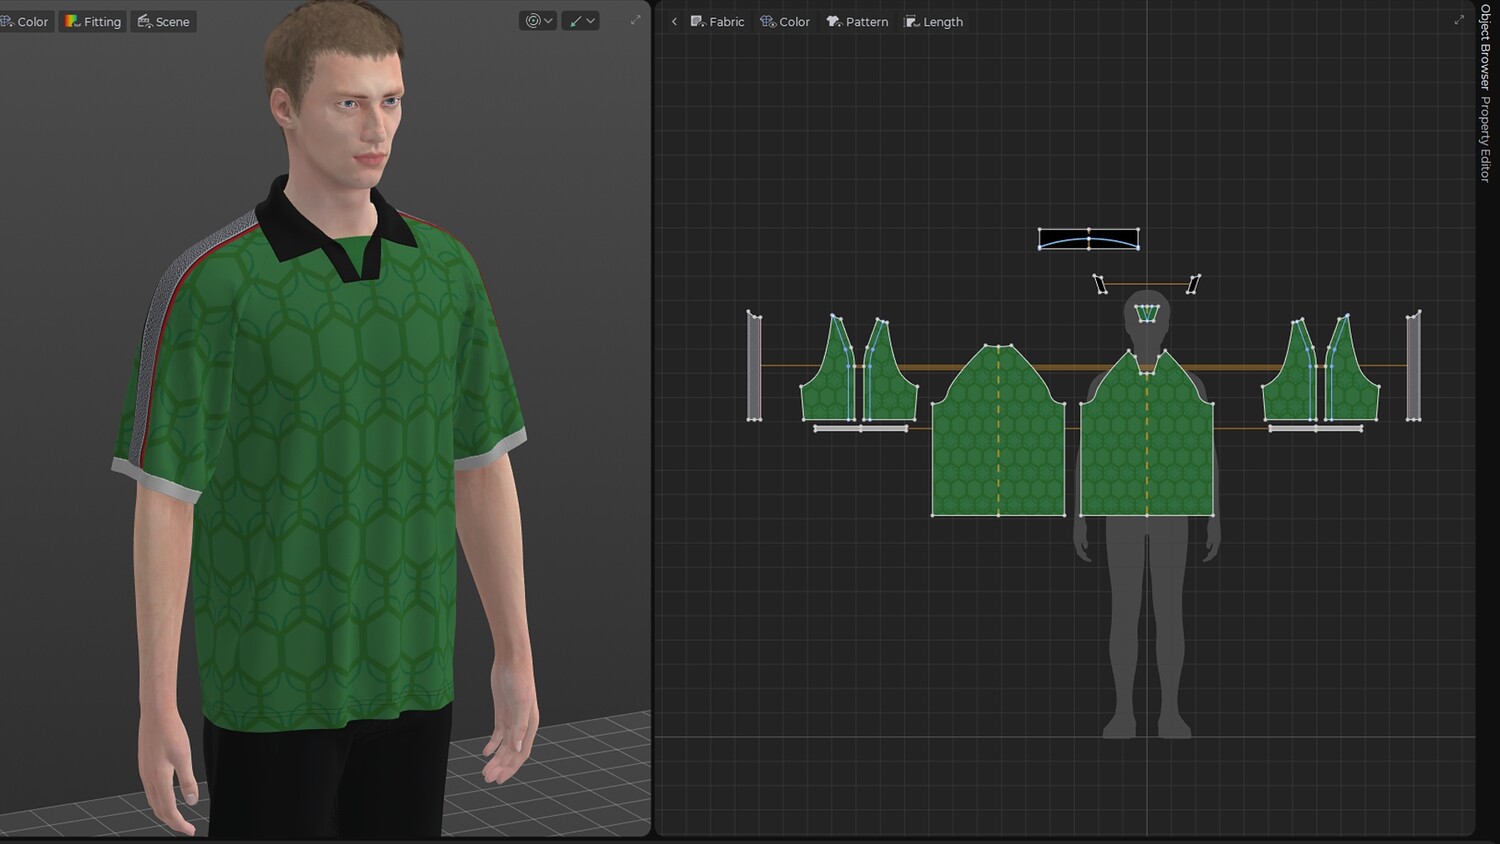Screen dimensions: 1500x844
Task: Open the circular target view mode dropdown
Action: tap(538, 21)
